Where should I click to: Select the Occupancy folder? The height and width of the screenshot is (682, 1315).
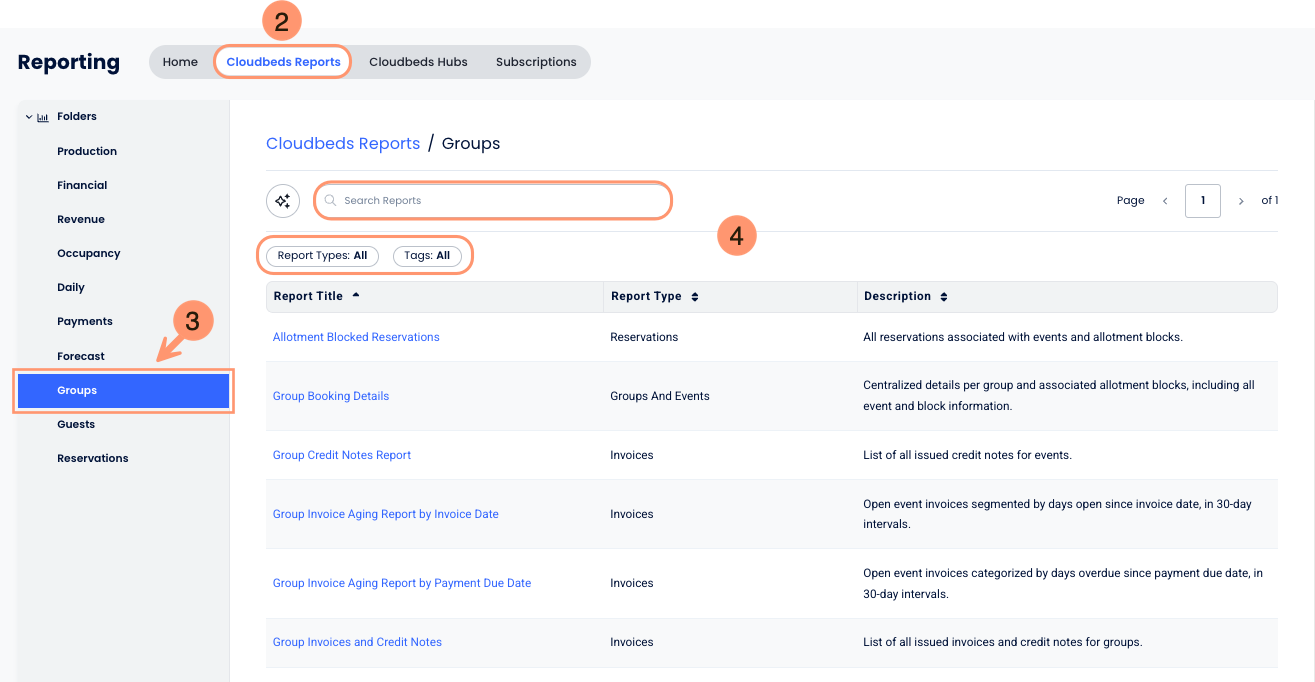[89, 253]
